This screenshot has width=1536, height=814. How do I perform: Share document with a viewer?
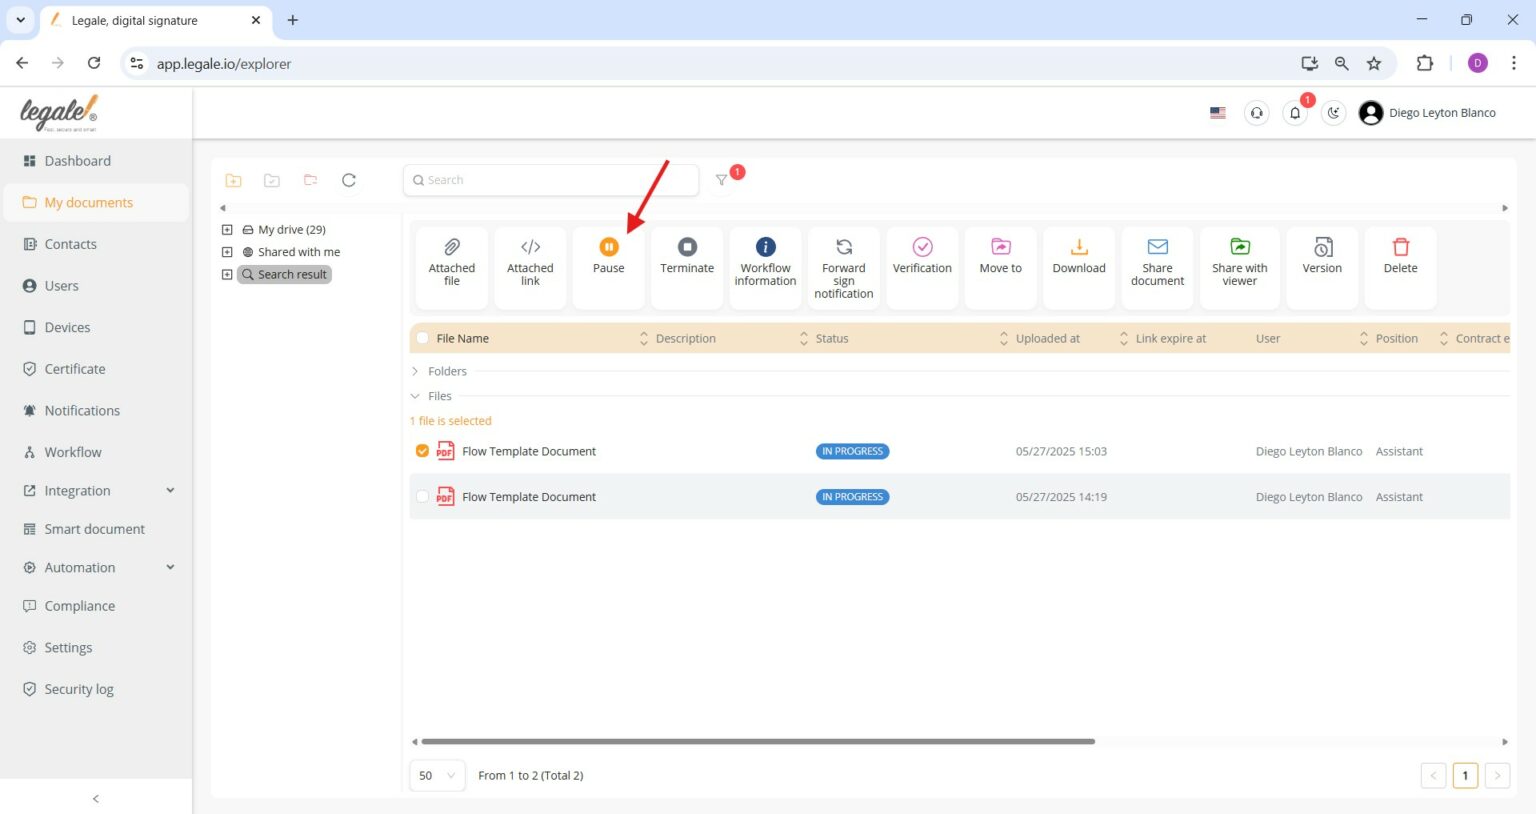point(1239,262)
